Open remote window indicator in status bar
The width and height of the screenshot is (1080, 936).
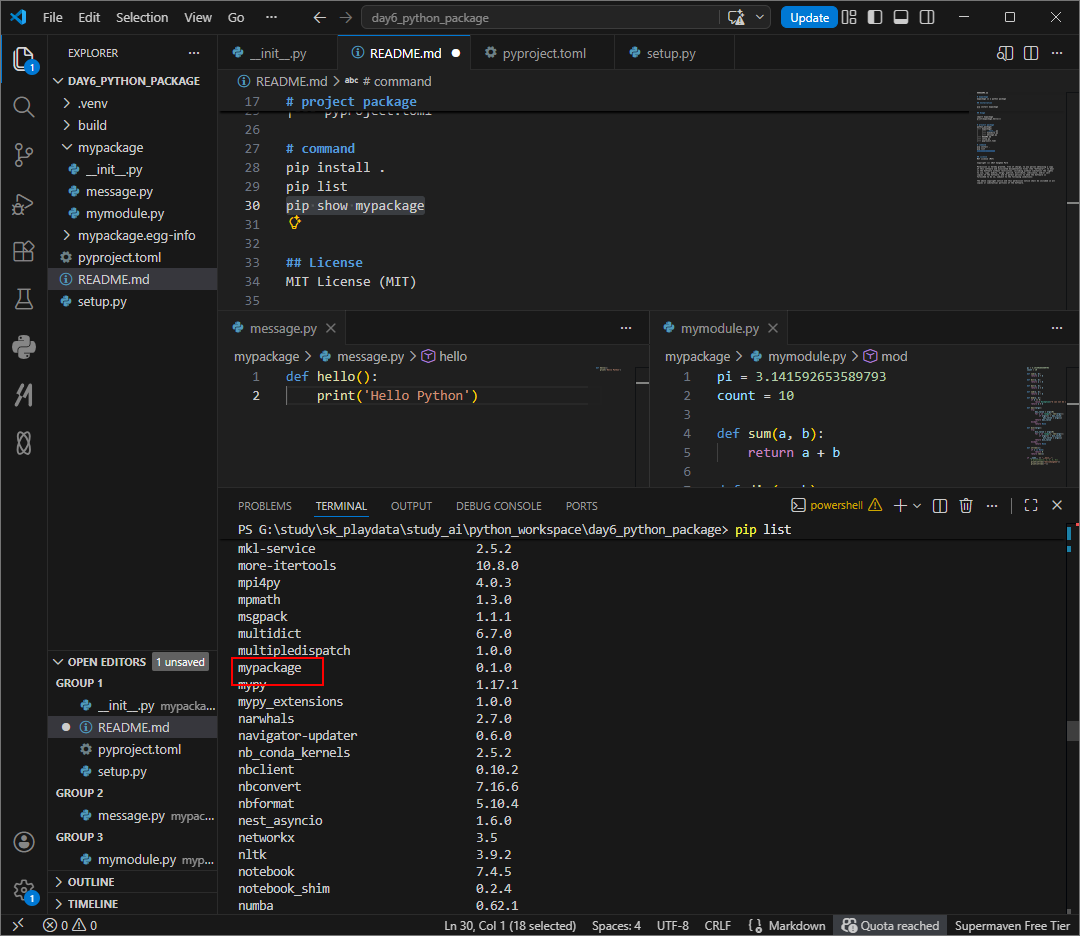coord(18,925)
